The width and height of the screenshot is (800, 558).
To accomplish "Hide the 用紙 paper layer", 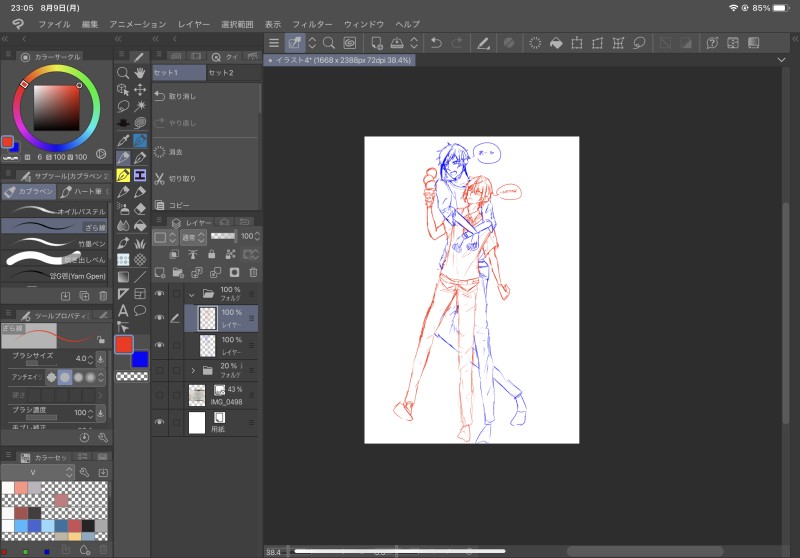I will [x=159, y=422].
